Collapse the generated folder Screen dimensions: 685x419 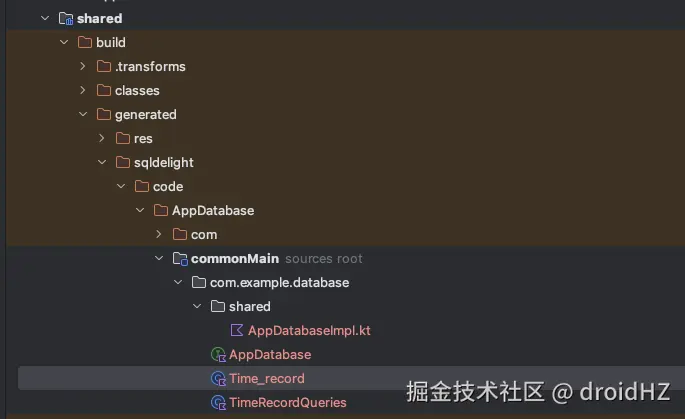[x=83, y=114]
